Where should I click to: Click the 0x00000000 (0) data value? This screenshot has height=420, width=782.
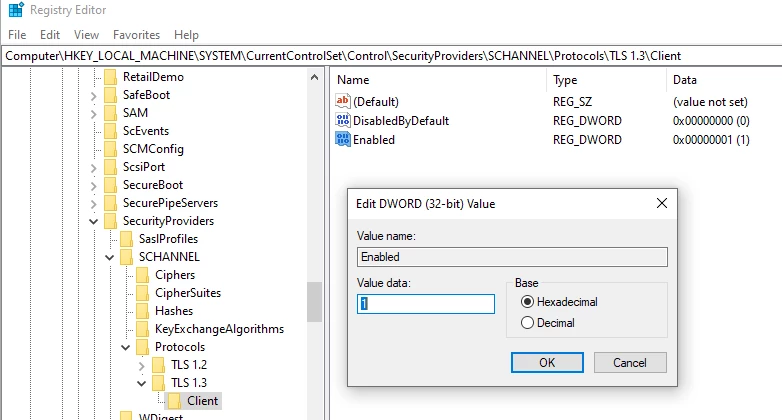pos(711,121)
